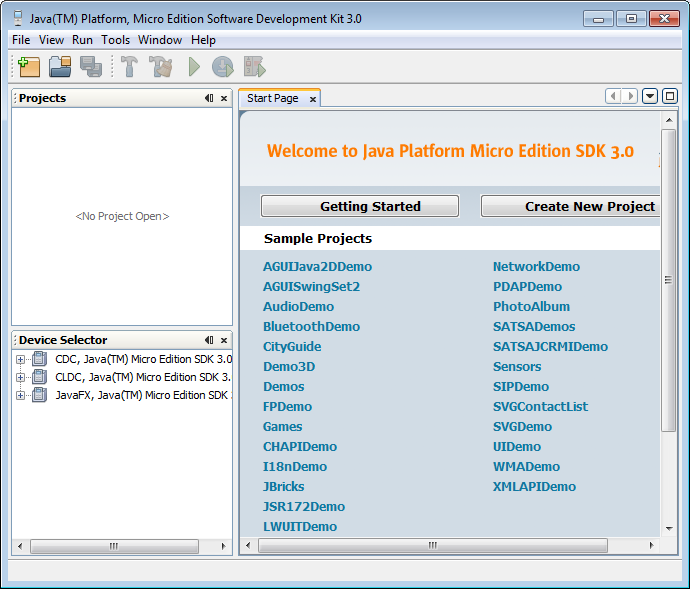Click the Start Page horizontal scrollbar thumb
Screen dimensions: 690x589
tap(433, 545)
